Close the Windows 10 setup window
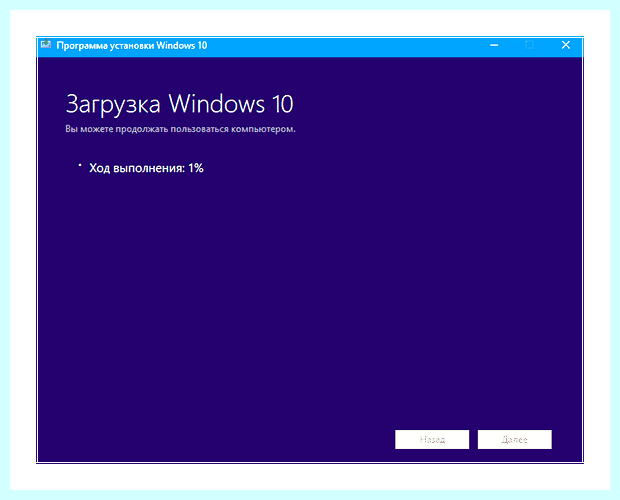 tap(565, 45)
